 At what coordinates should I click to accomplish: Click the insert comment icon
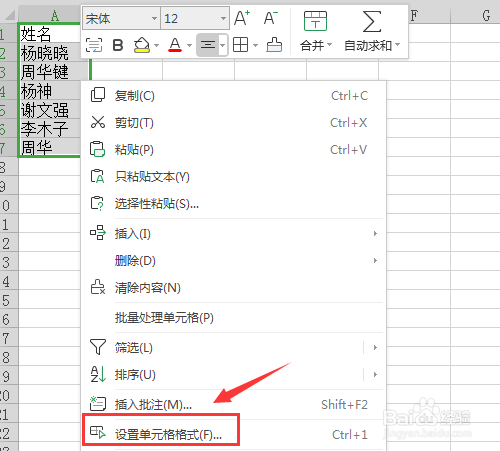(98, 404)
